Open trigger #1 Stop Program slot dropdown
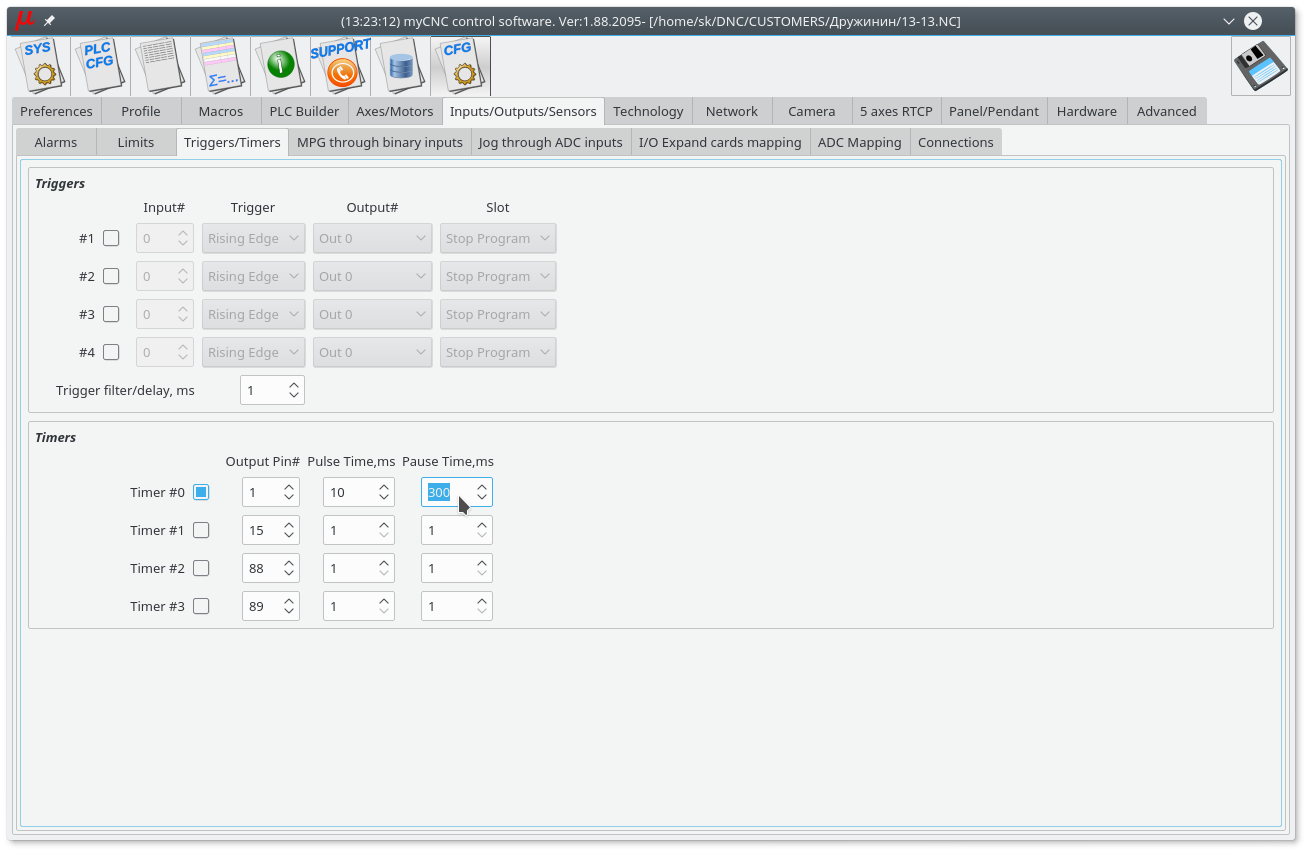 pos(498,238)
